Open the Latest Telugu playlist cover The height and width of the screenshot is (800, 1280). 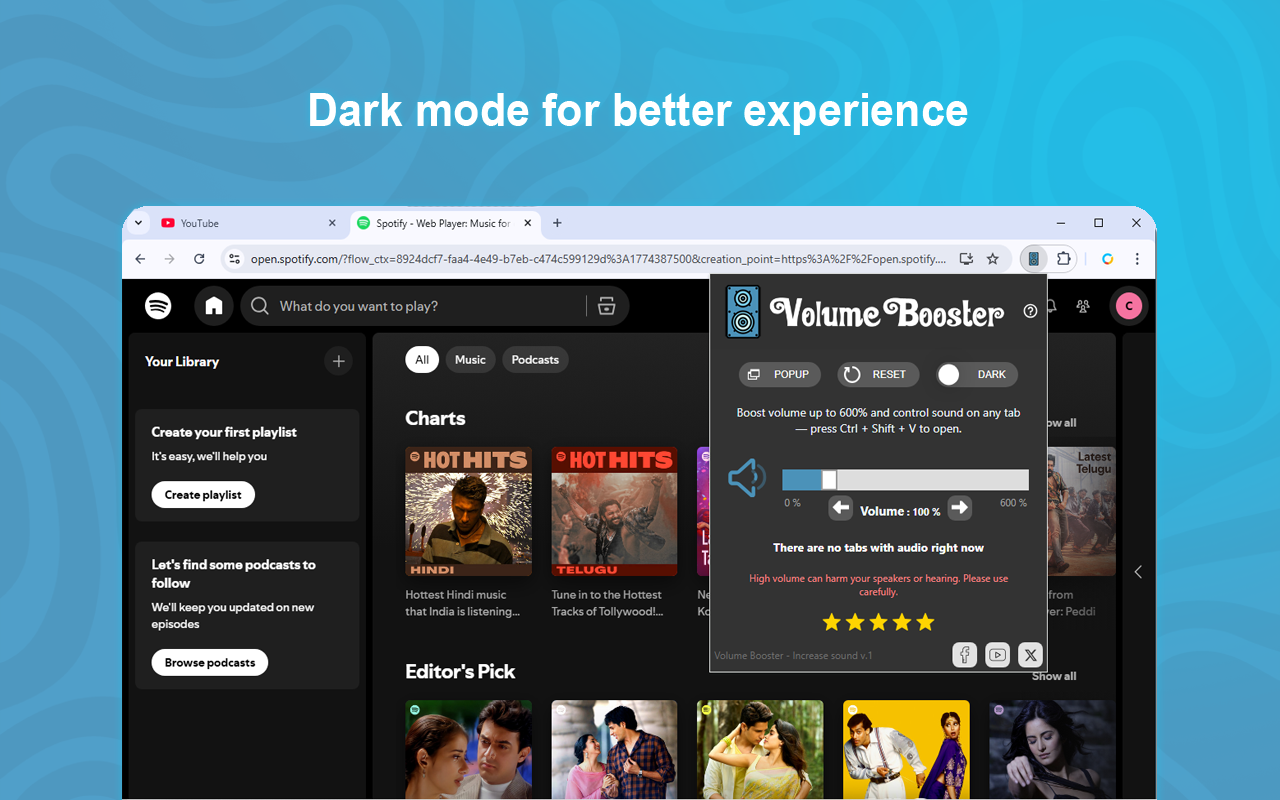pyautogui.click(x=1081, y=512)
